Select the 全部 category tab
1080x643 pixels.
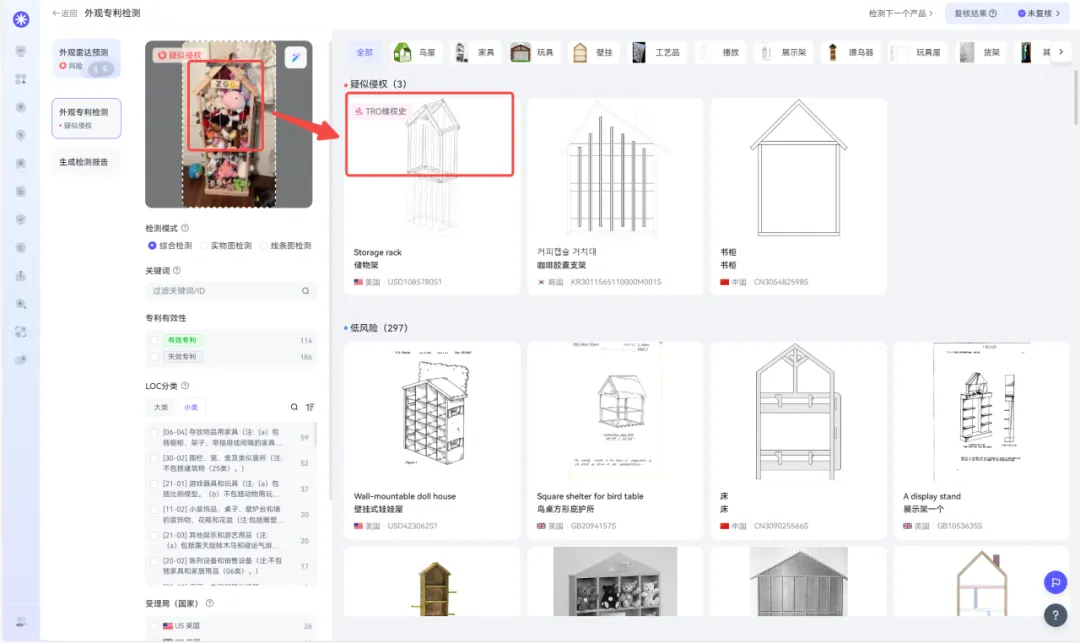[x=364, y=52]
